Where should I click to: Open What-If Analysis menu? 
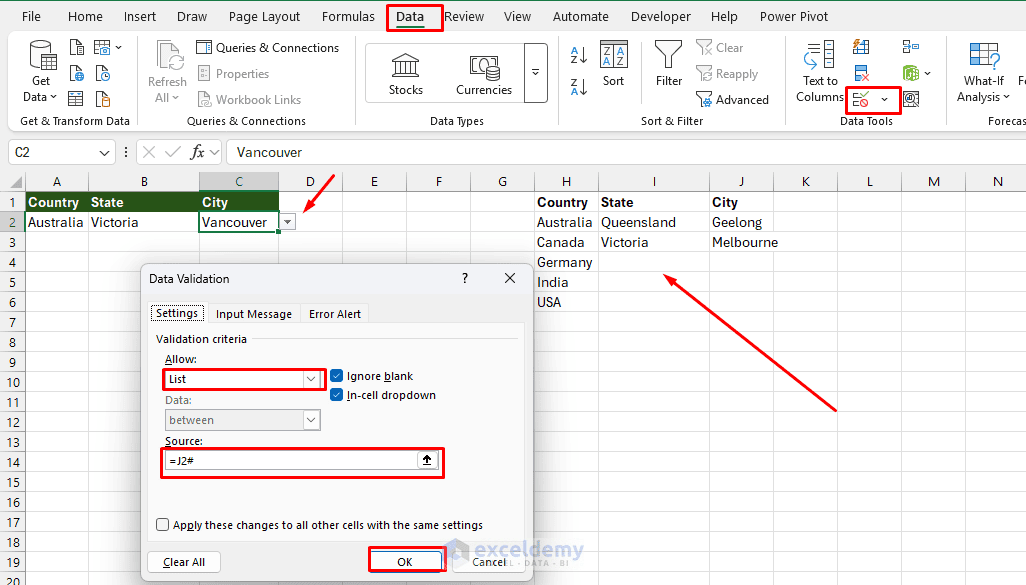[983, 71]
